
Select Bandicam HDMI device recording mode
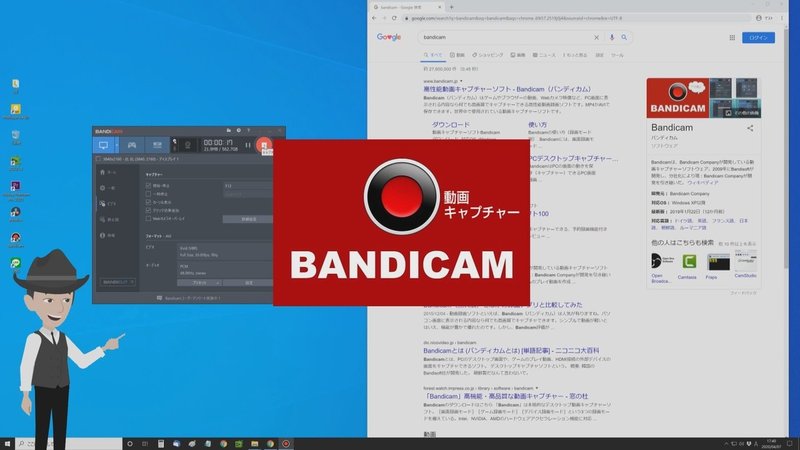[x=157, y=145]
